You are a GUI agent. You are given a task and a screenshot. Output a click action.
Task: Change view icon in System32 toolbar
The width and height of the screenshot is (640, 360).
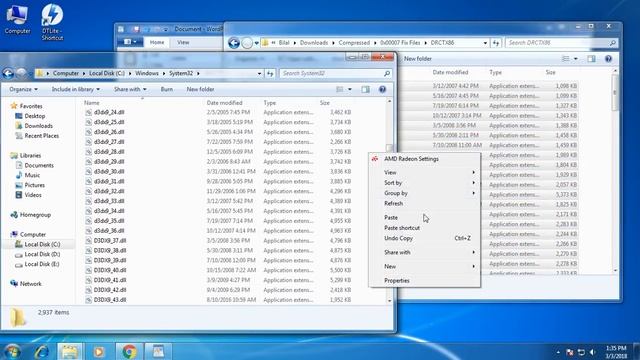click(340, 89)
